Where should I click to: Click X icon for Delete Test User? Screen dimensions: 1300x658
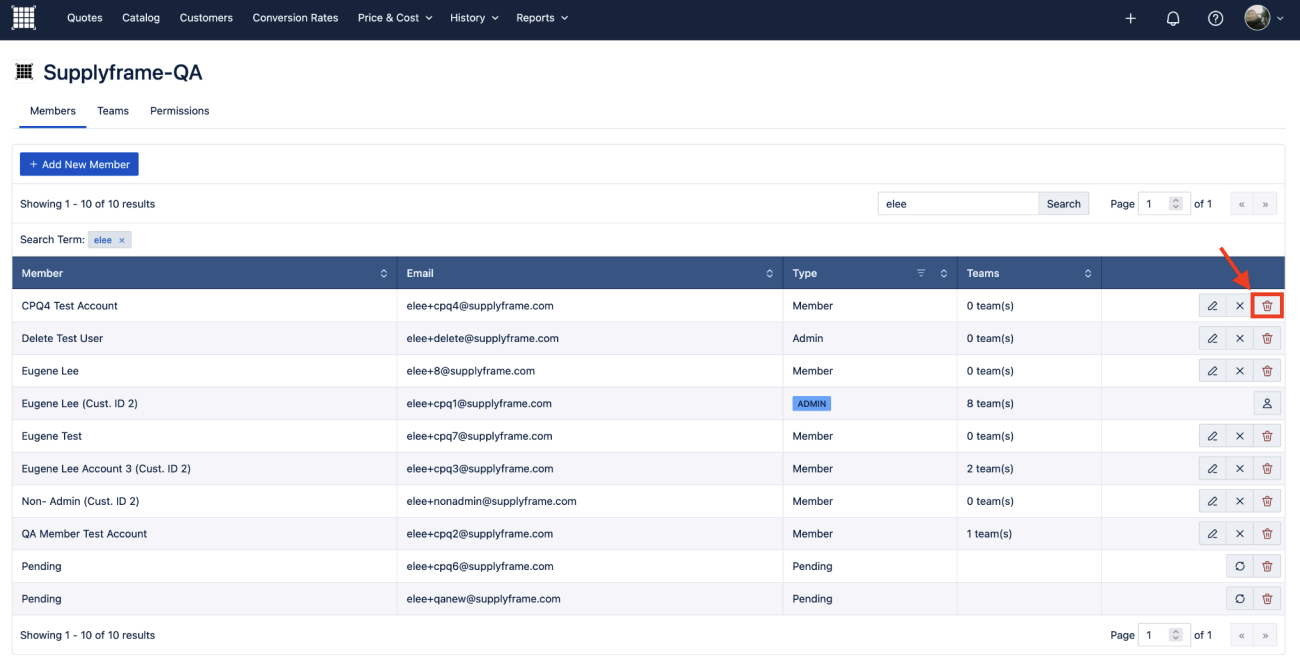click(x=1240, y=338)
